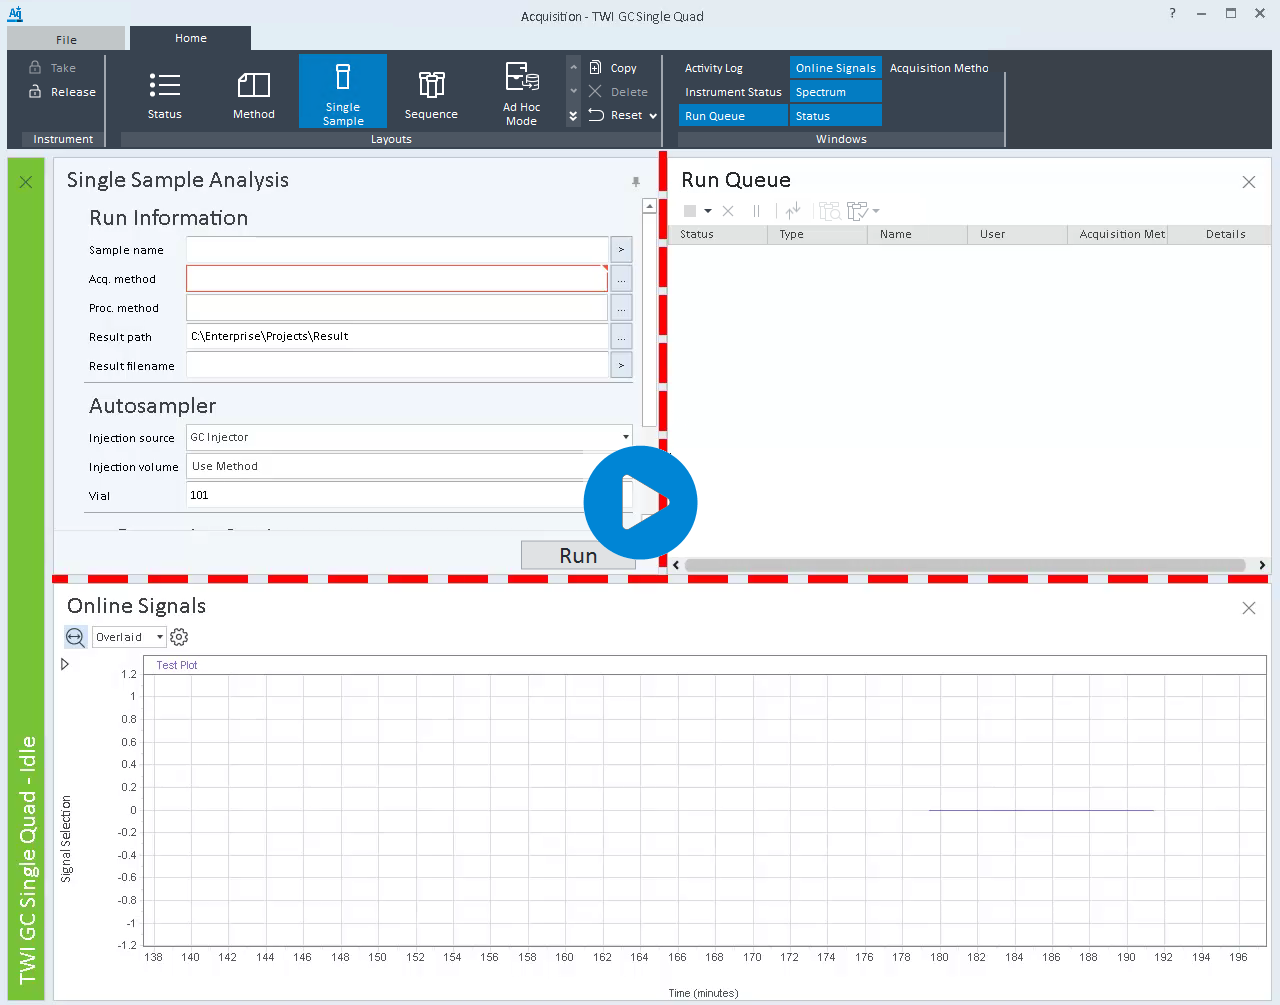Viewport: 1280px width, 1005px height.
Task: Close the green instrument side panel
Action: (26, 182)
